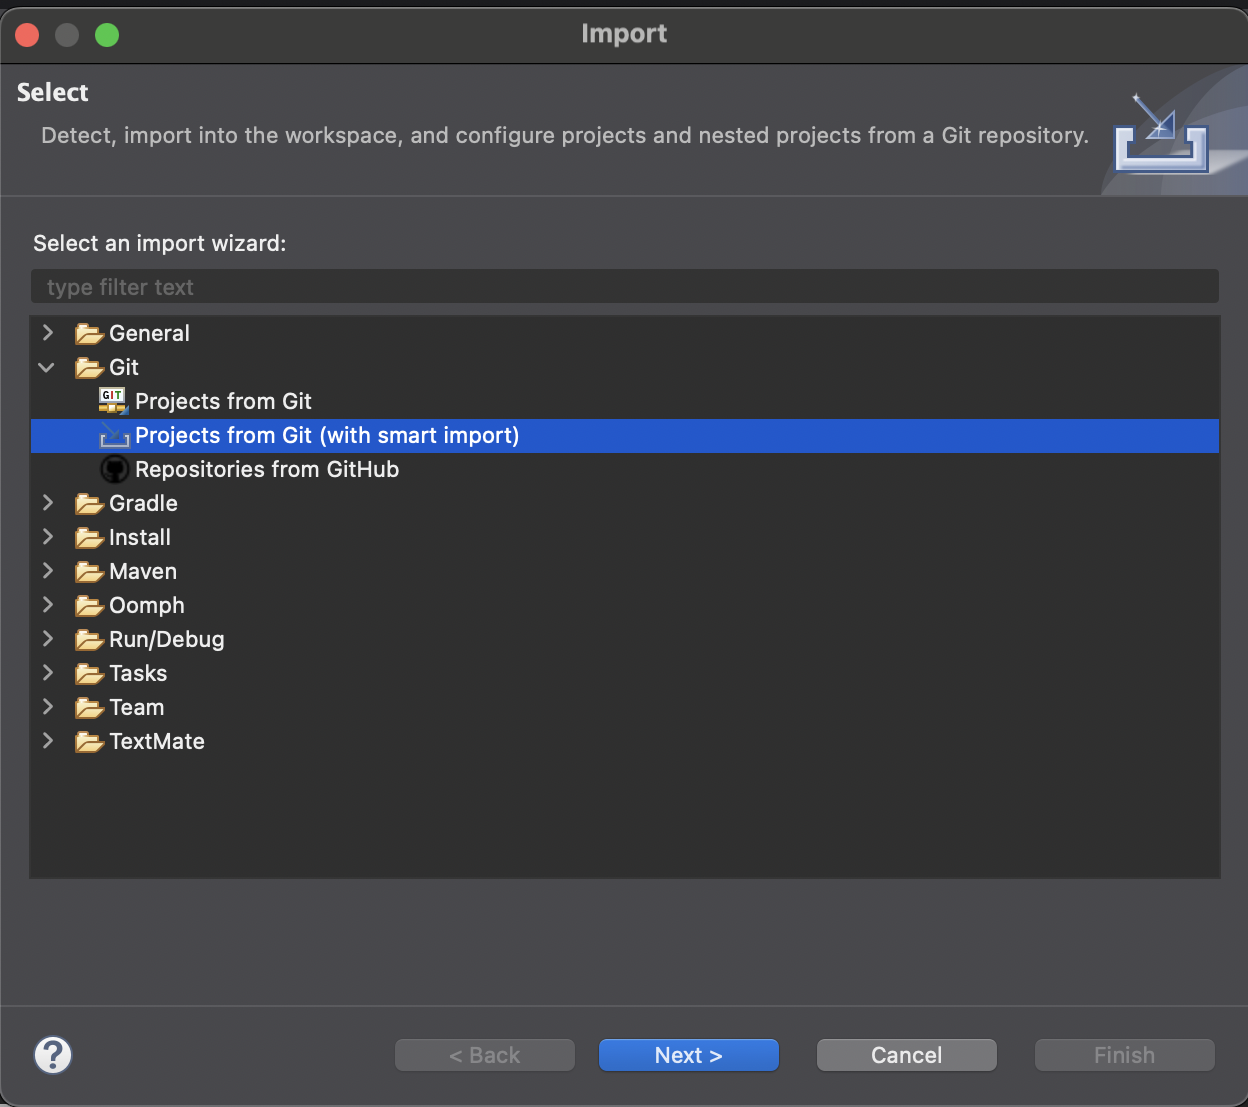Click the Oomph folder icon

89,606
